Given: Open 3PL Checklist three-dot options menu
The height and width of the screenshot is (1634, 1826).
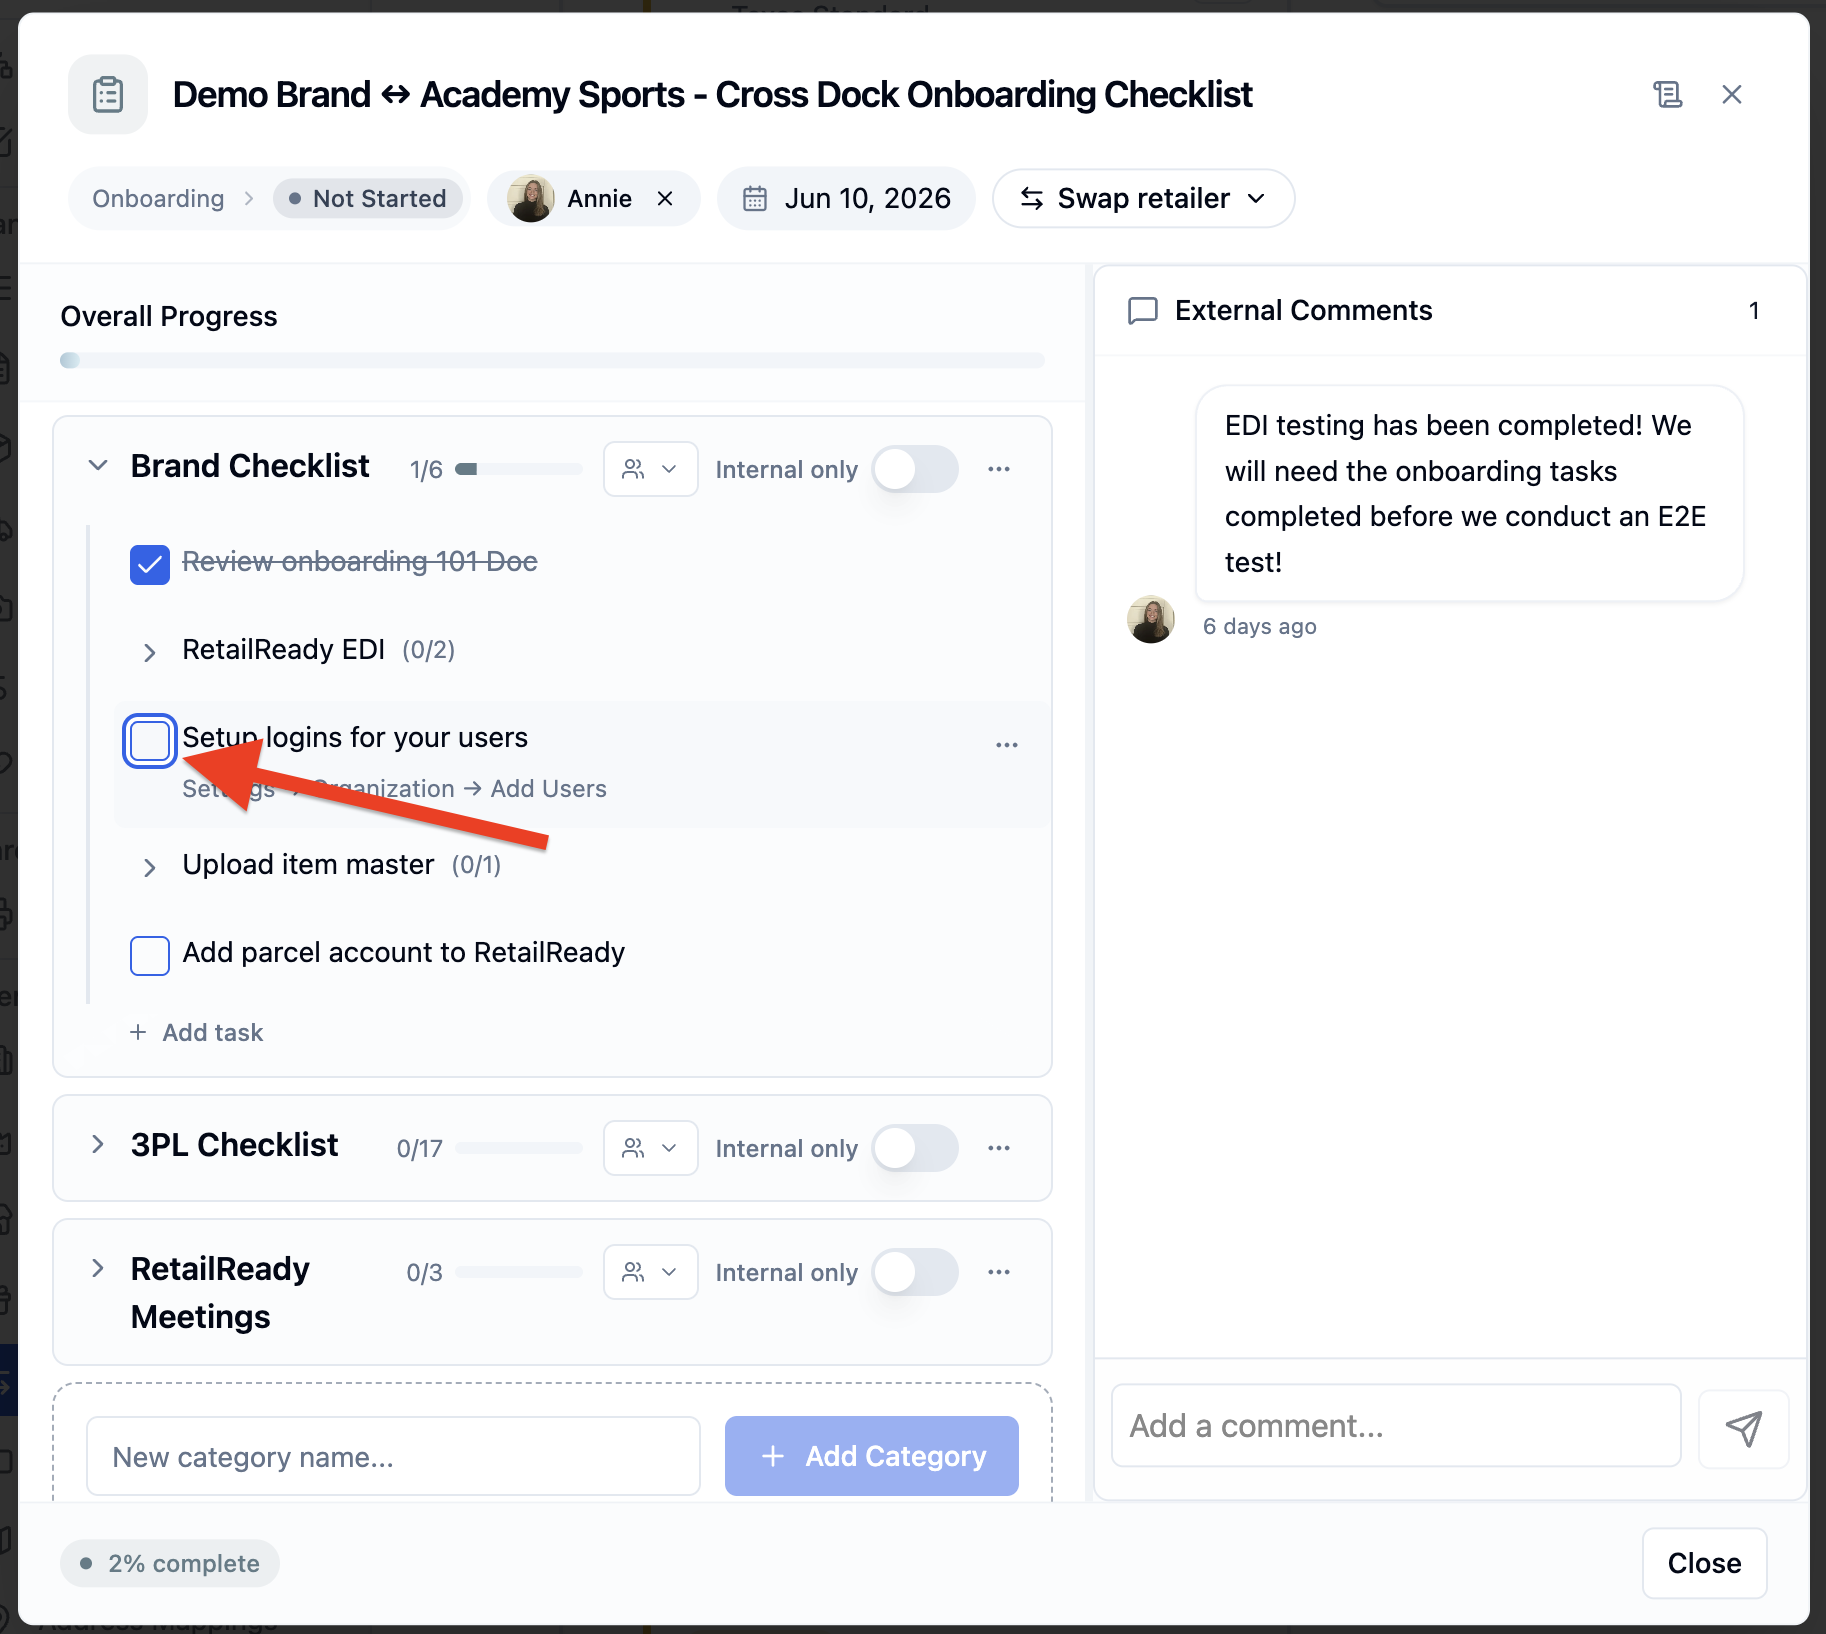Looking at the screenshot, I should pos(999,1148).
